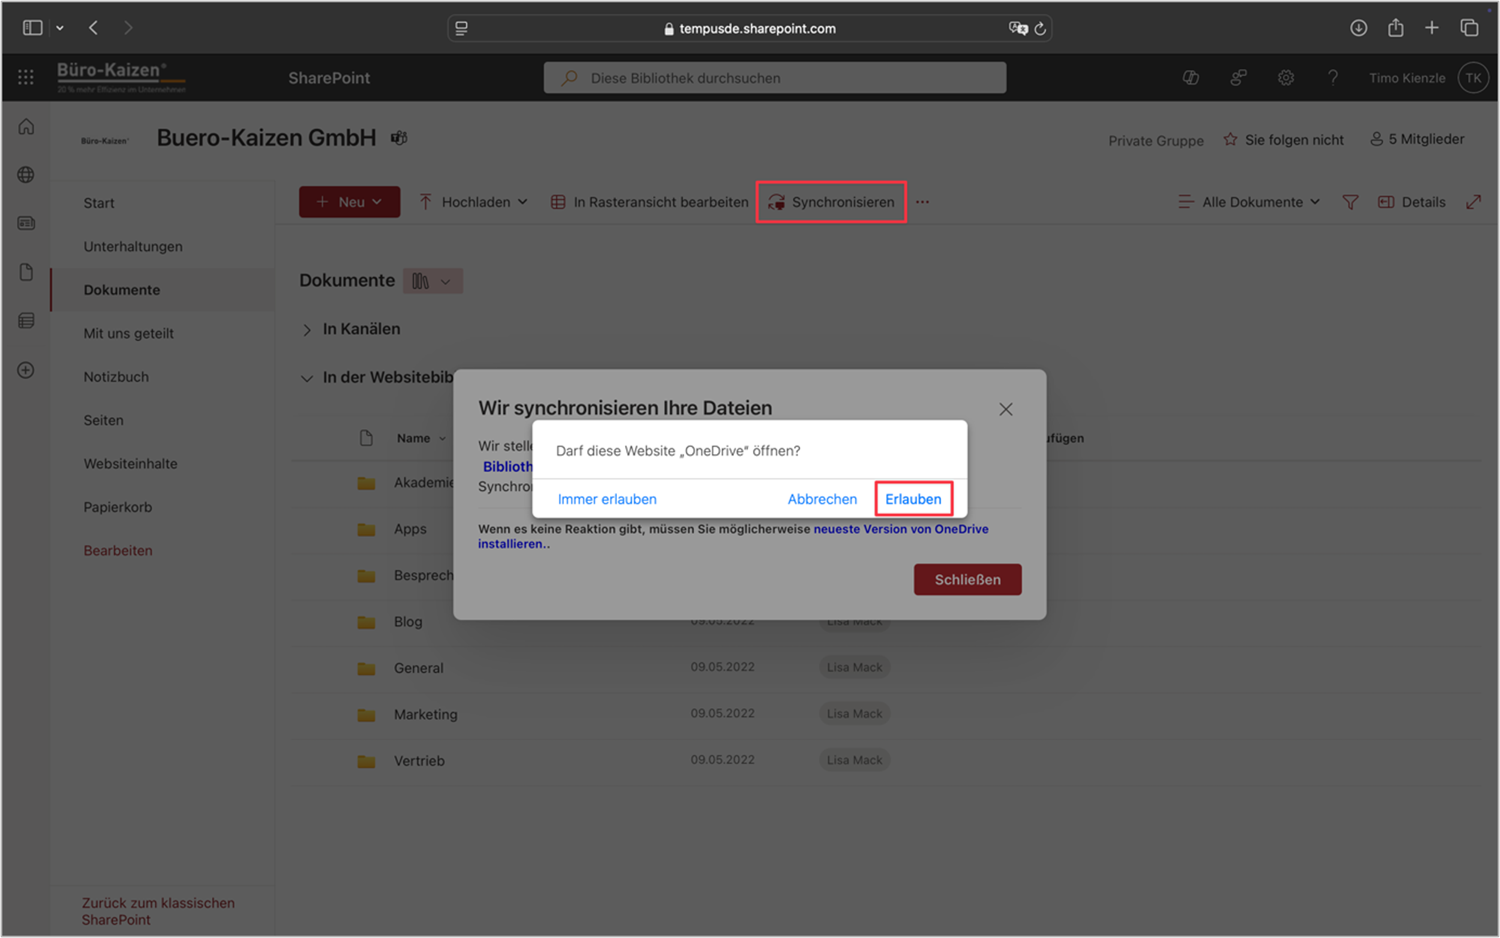Go back with the Safari back arrow
The height and width of the screenshot is (938, 1500).
tap(93, 28)
